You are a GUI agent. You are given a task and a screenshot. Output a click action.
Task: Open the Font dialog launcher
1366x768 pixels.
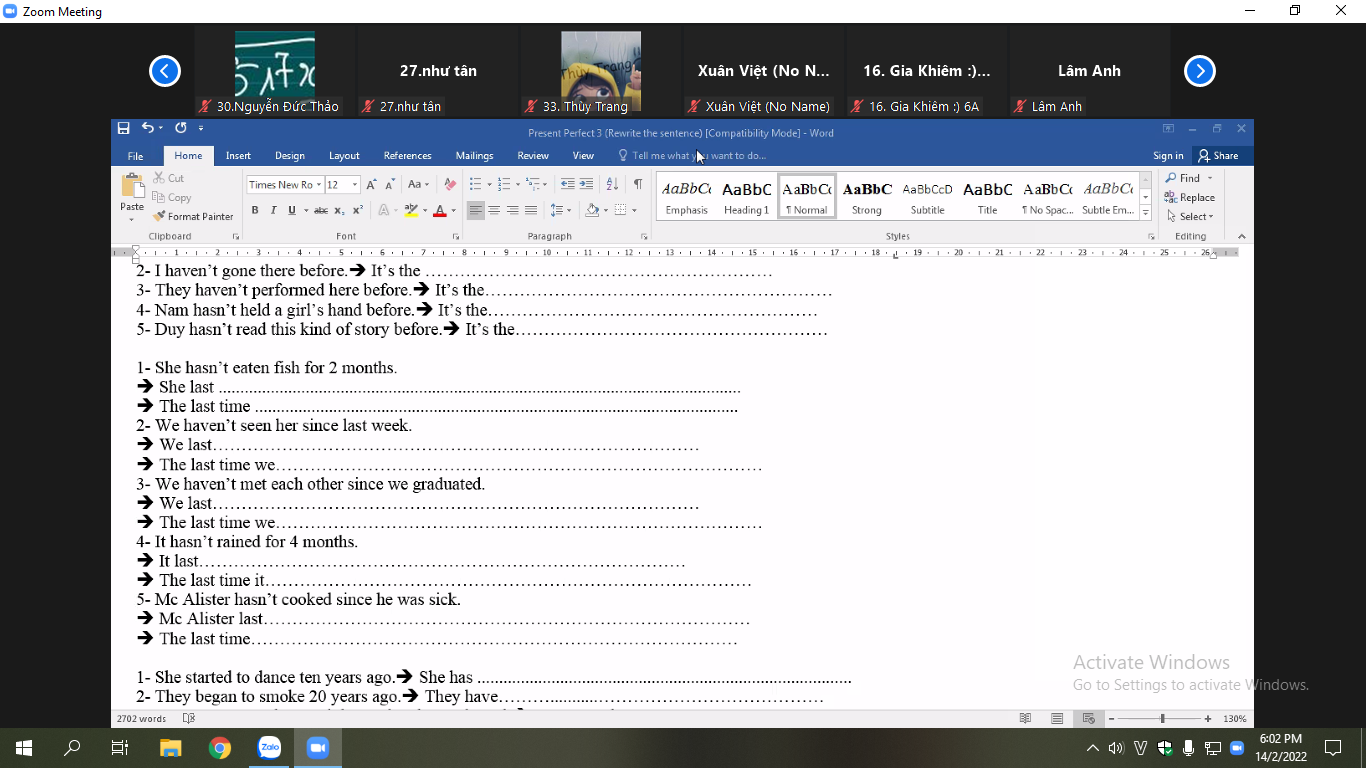tap(456, 236)
